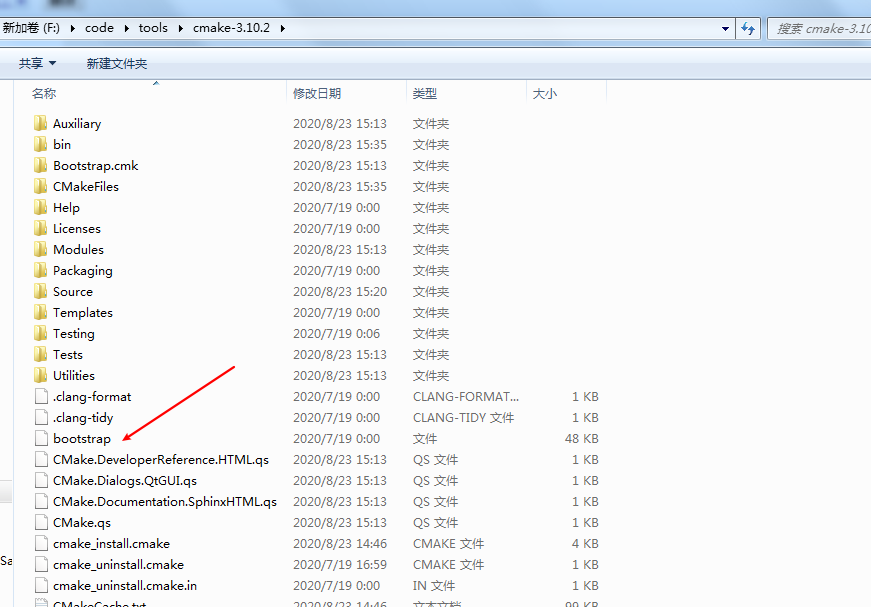Expand the arrow after cmake-3.10.2 breadcrumb
This screenshot has height=607, width=871.
[x=283, y=28]
